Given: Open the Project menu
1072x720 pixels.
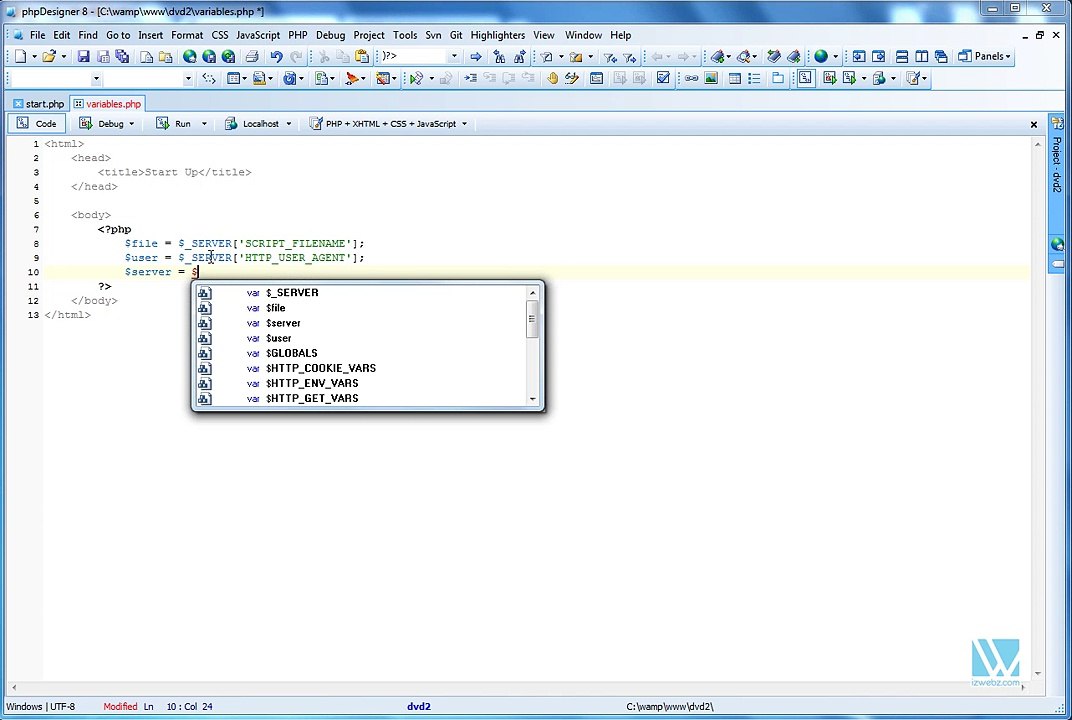Looking at the screenshot, I should (x=368, y=35).
